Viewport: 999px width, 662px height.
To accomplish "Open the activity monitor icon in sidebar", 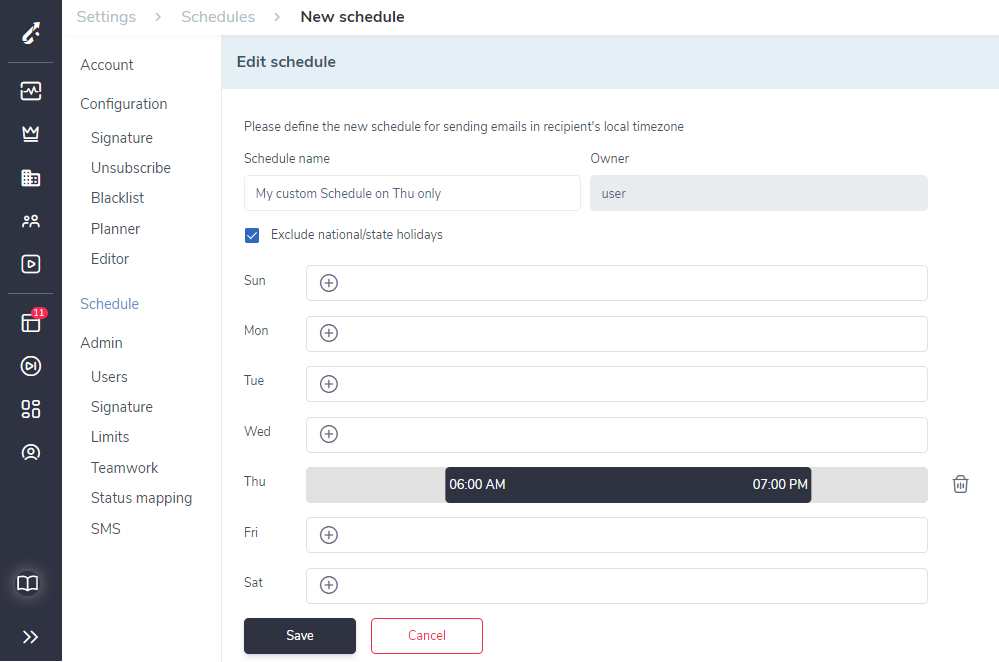I will [31, 90].
